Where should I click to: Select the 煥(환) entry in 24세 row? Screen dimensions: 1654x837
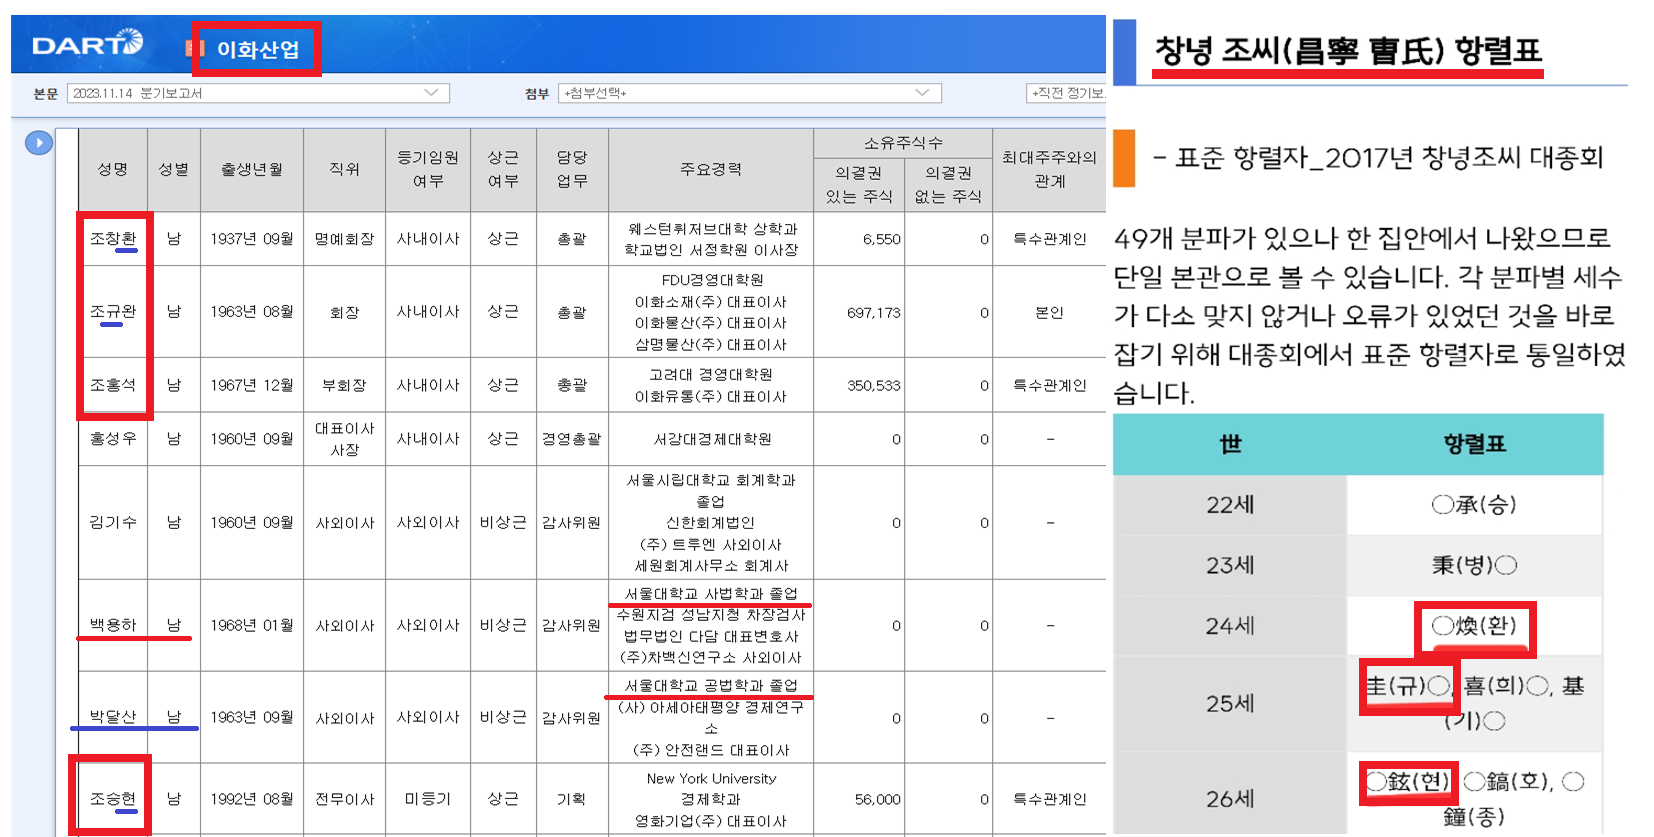tap(1474, 626)
